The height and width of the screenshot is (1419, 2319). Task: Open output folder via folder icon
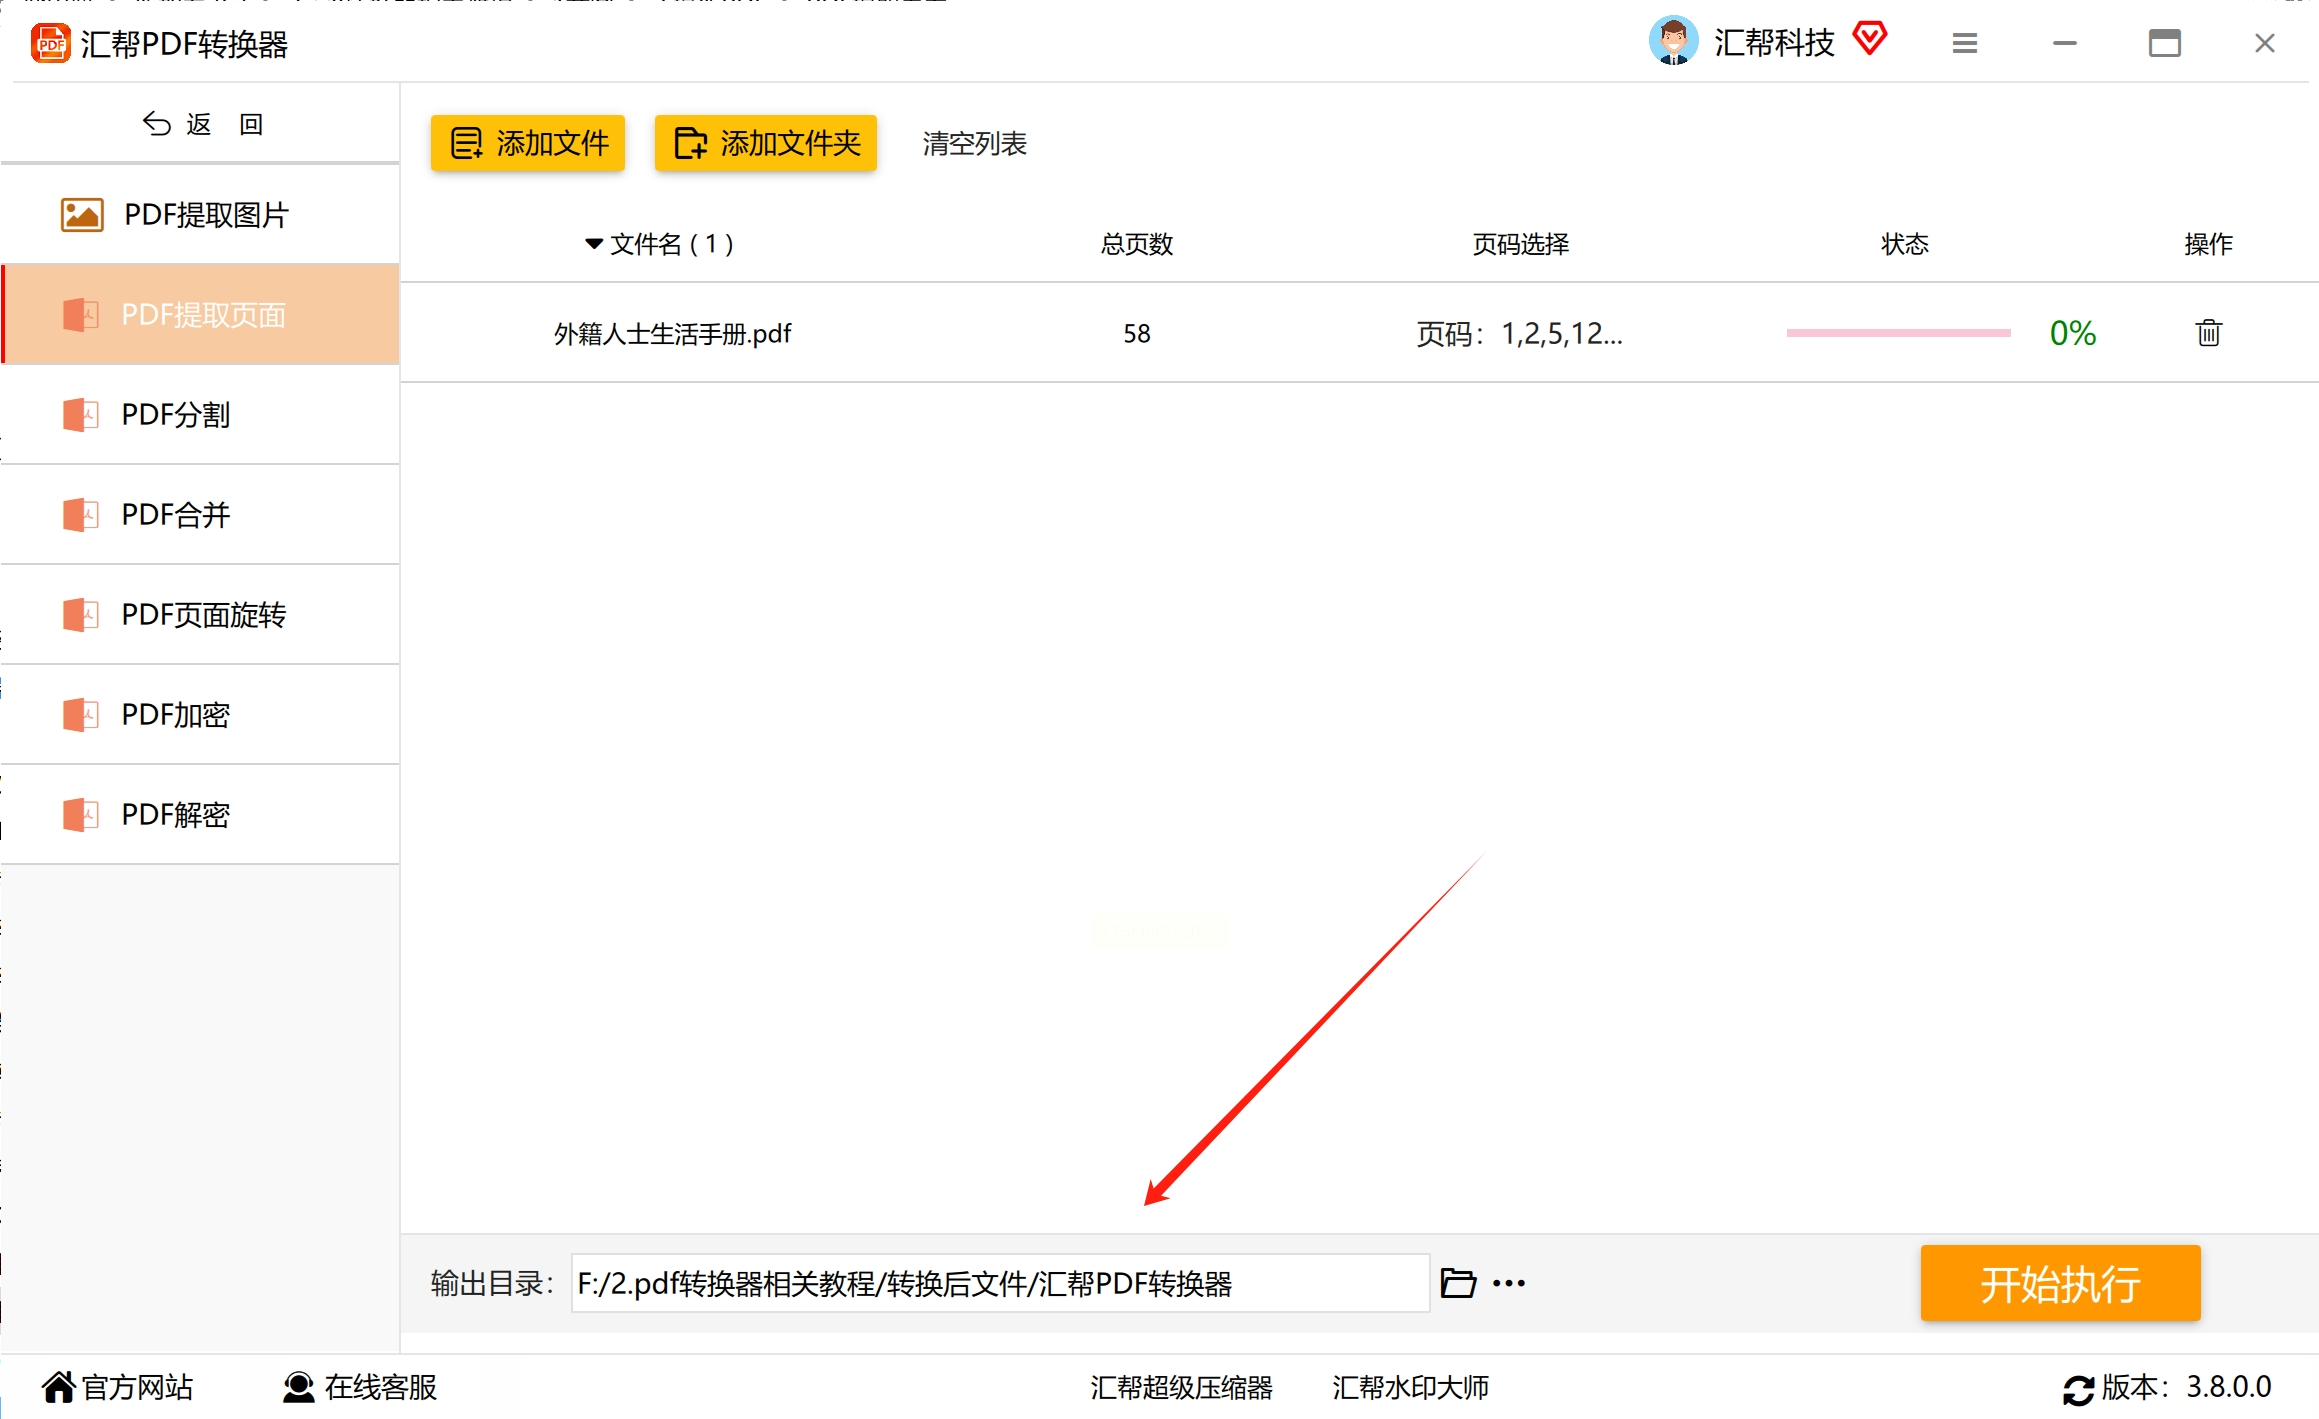tap(1458, 1283)
